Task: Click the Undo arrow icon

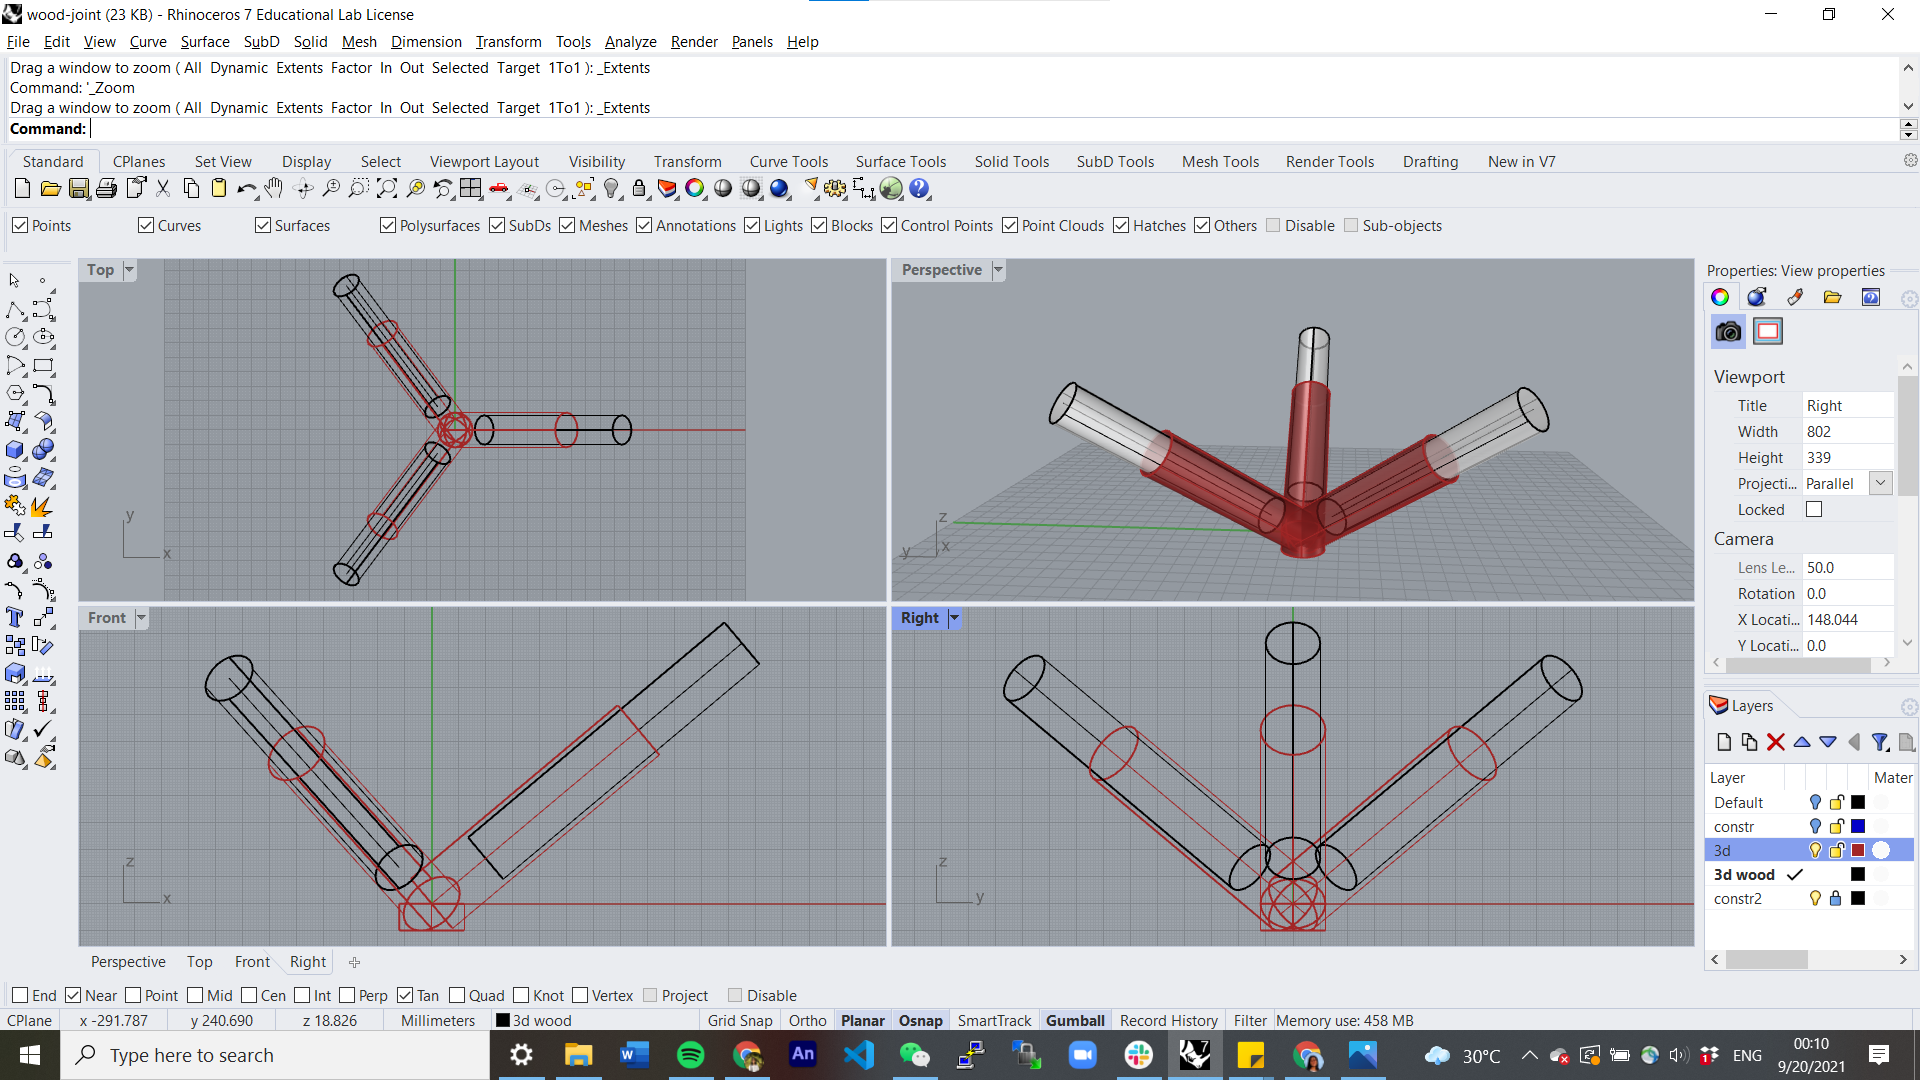Action: coord(246,188)
